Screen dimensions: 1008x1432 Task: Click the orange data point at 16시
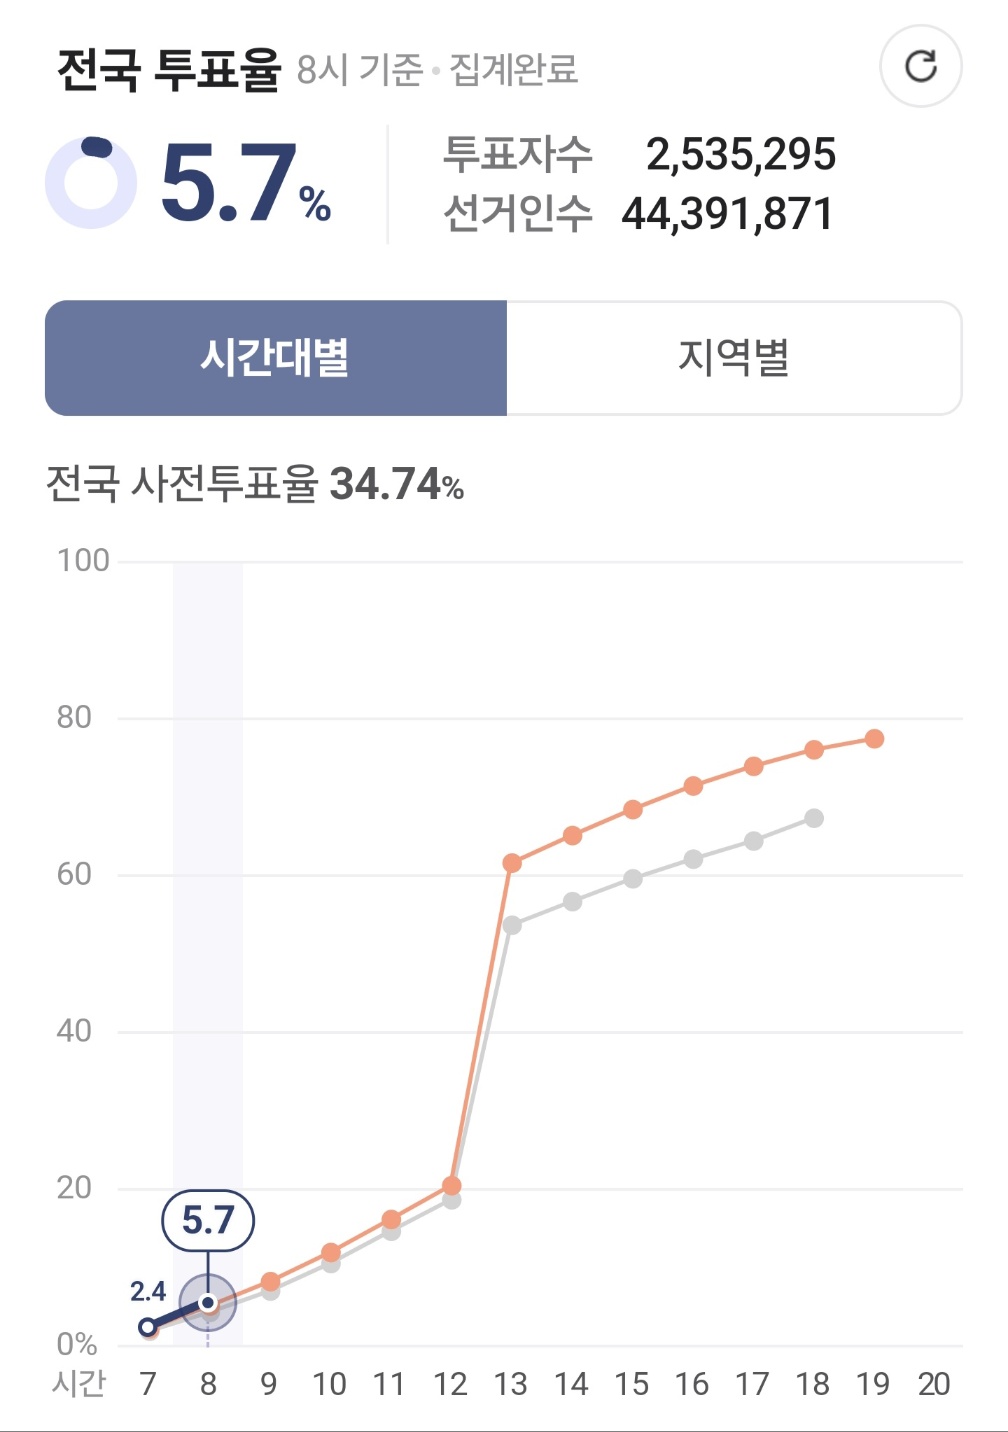coord(693,786)
